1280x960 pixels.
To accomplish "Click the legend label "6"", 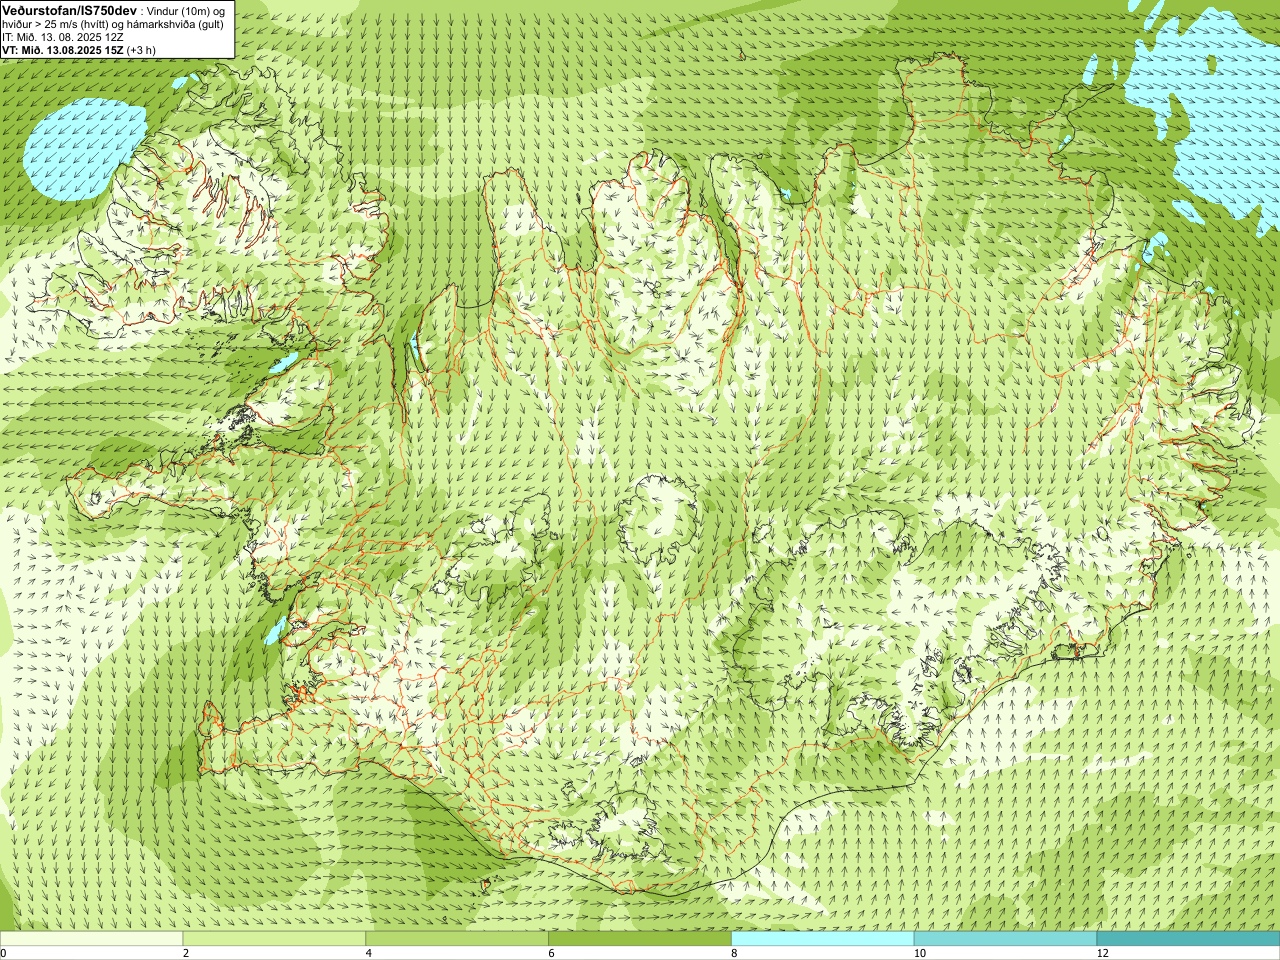I will pyautogui.click(x=552, y=953).
